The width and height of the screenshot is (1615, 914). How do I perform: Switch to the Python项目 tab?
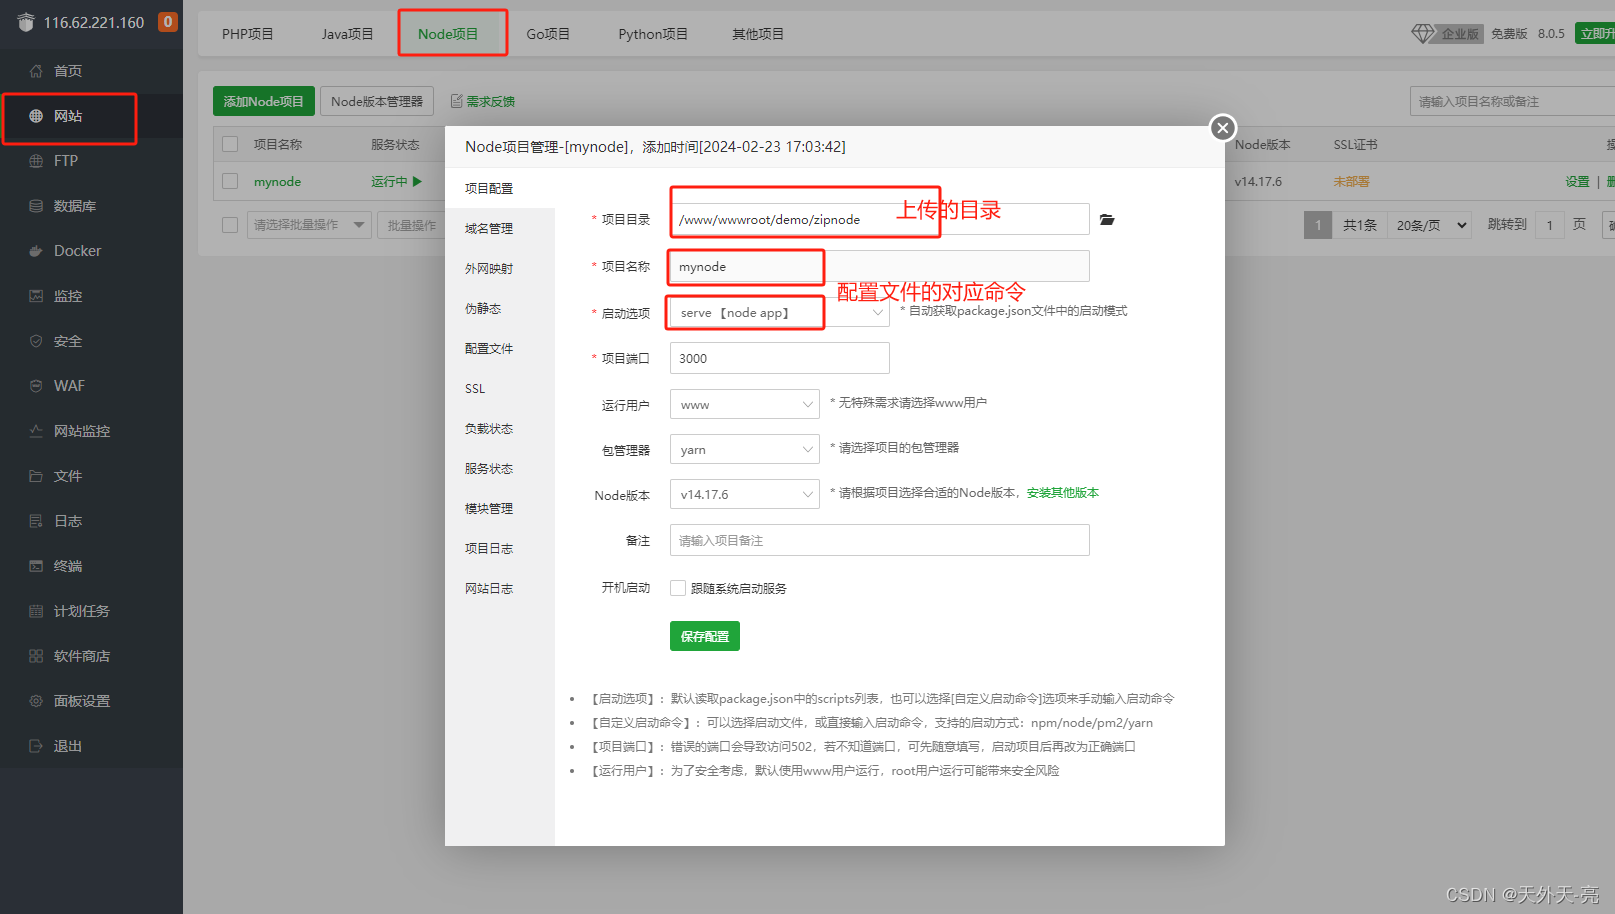tap(653, 34)
